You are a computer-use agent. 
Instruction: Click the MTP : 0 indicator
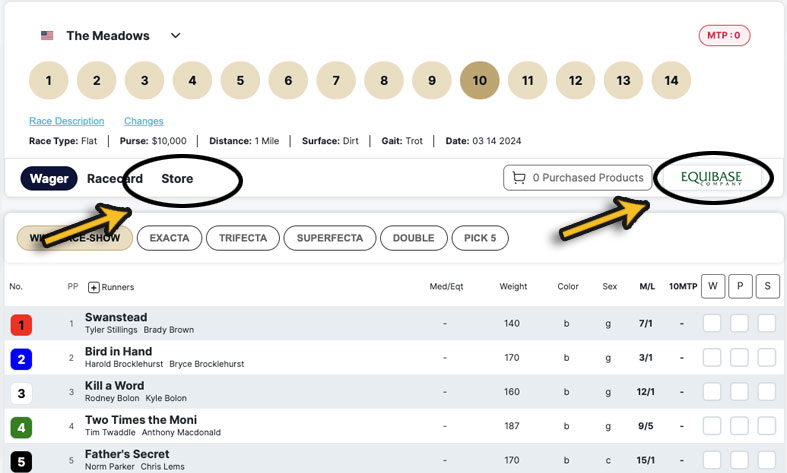(x=724, y=36)
